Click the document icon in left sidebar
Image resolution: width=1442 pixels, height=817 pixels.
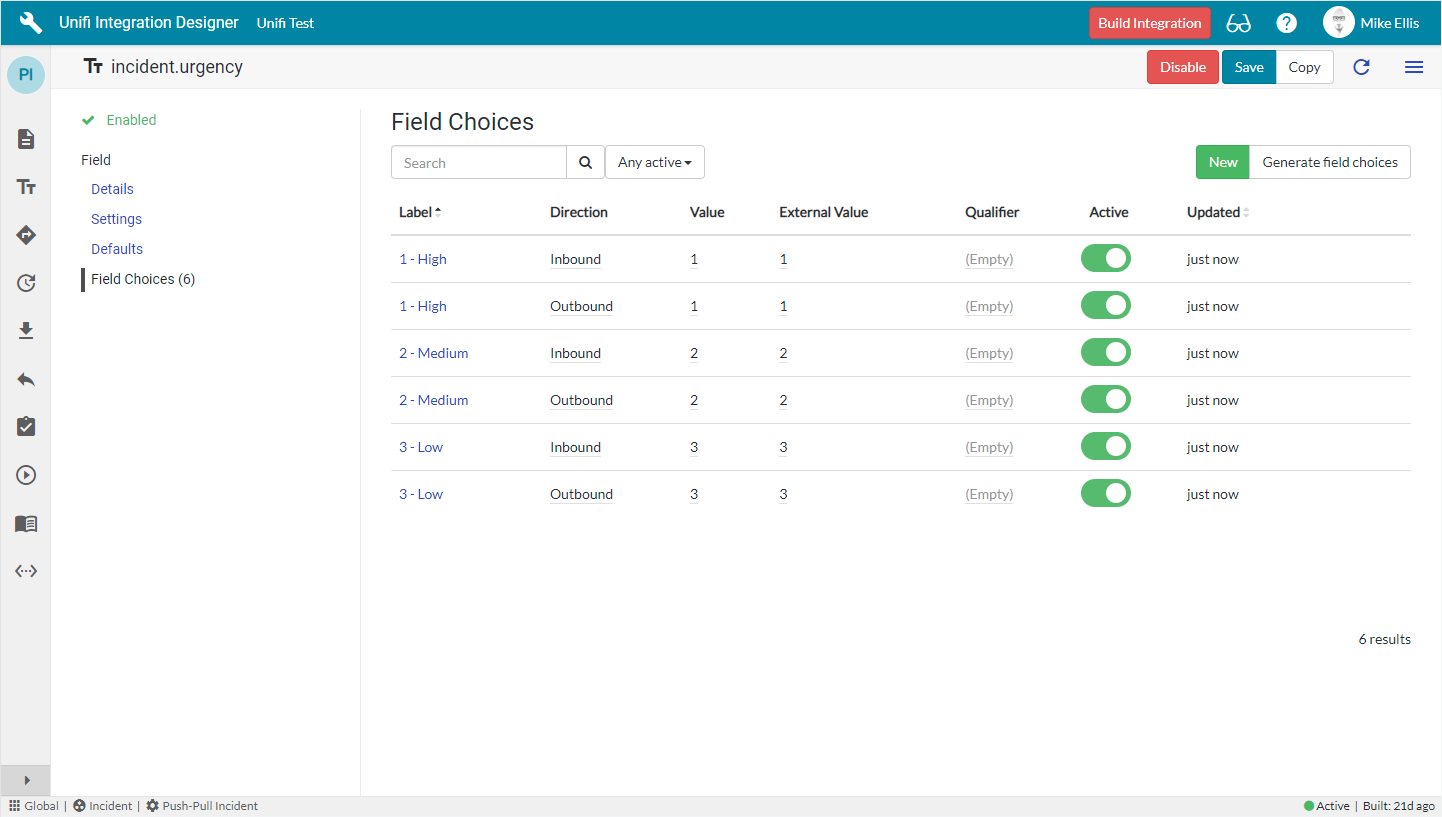[x=26, y=139]
